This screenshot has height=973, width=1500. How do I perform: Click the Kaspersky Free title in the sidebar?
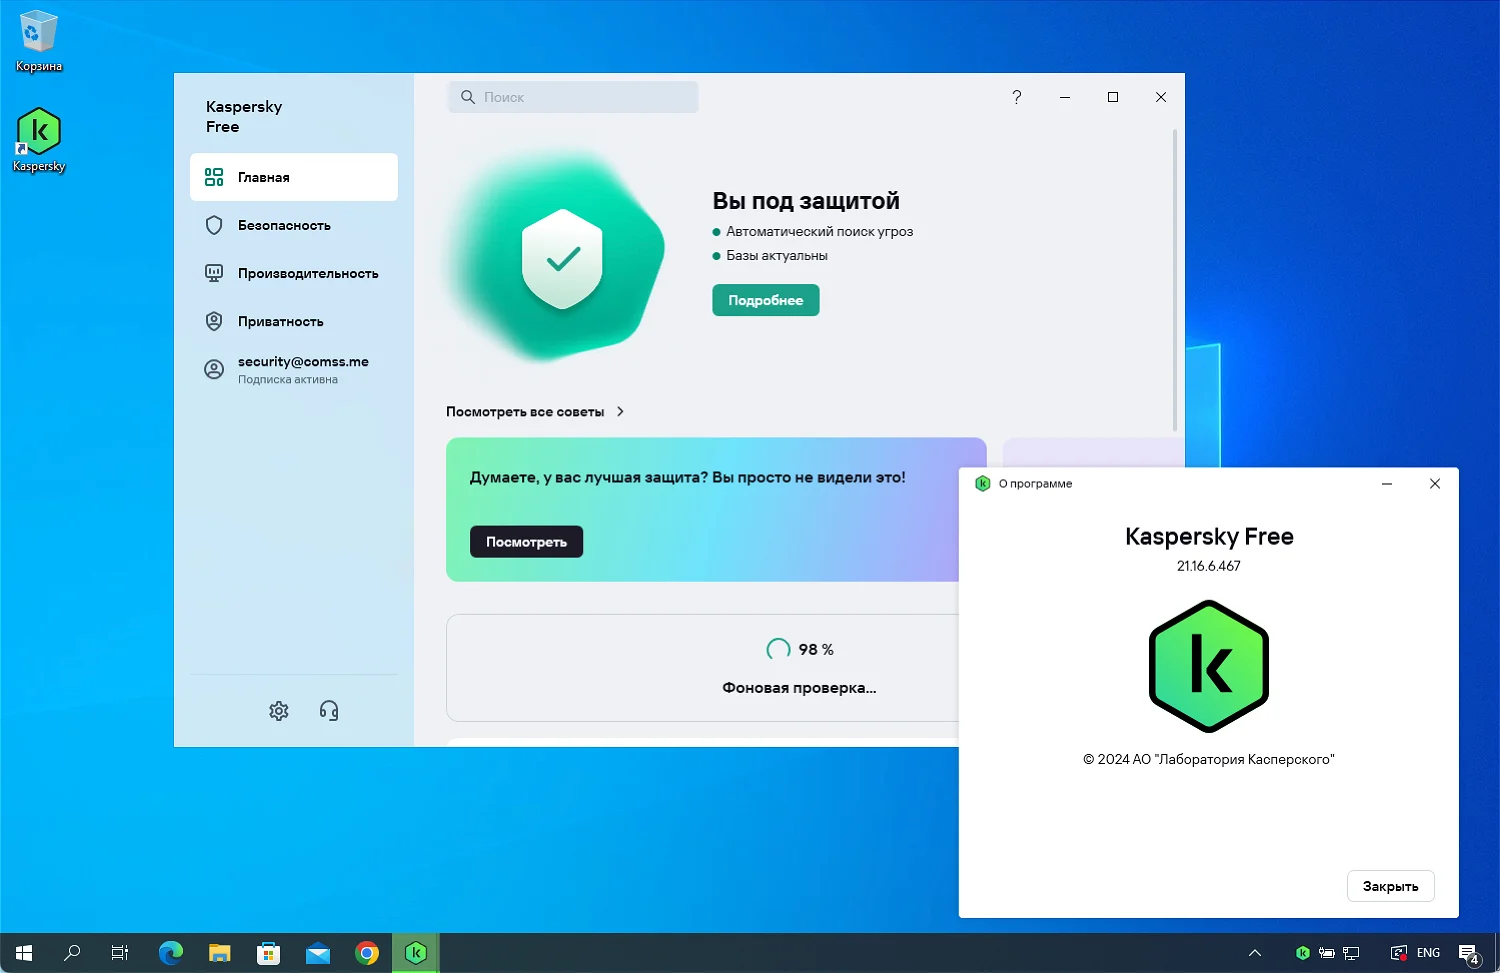pyautogui.click(x=244, y=116)
